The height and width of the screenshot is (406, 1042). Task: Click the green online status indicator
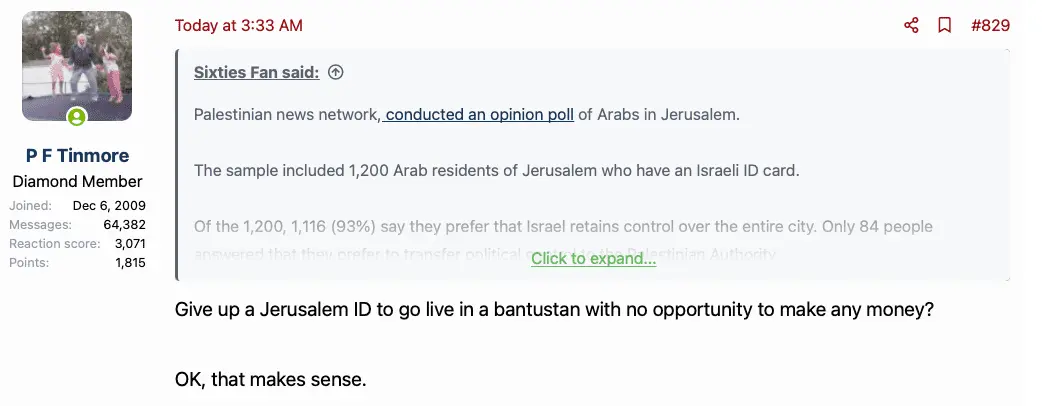coord(77,118)
